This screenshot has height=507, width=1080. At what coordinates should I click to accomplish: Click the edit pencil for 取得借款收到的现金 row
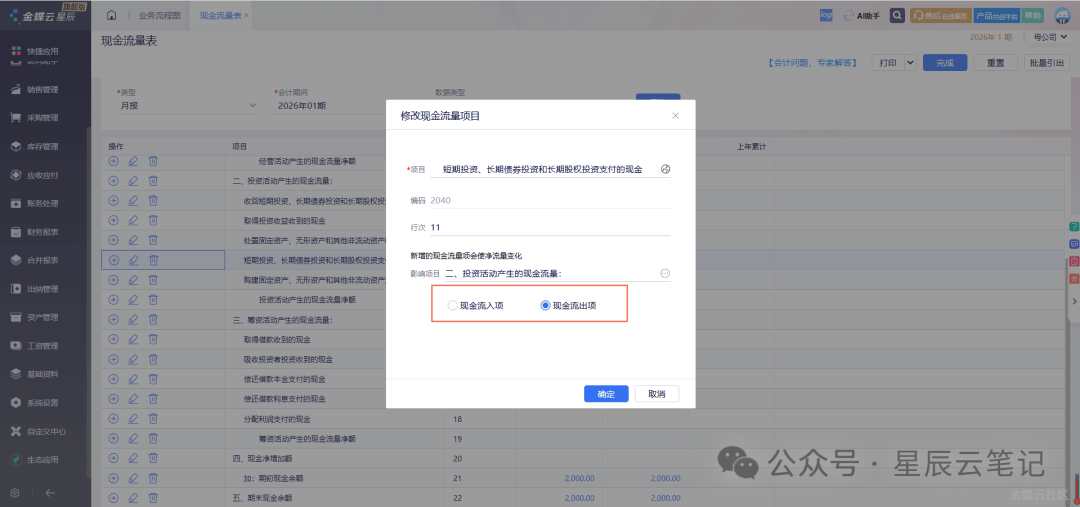pos(133,339)
